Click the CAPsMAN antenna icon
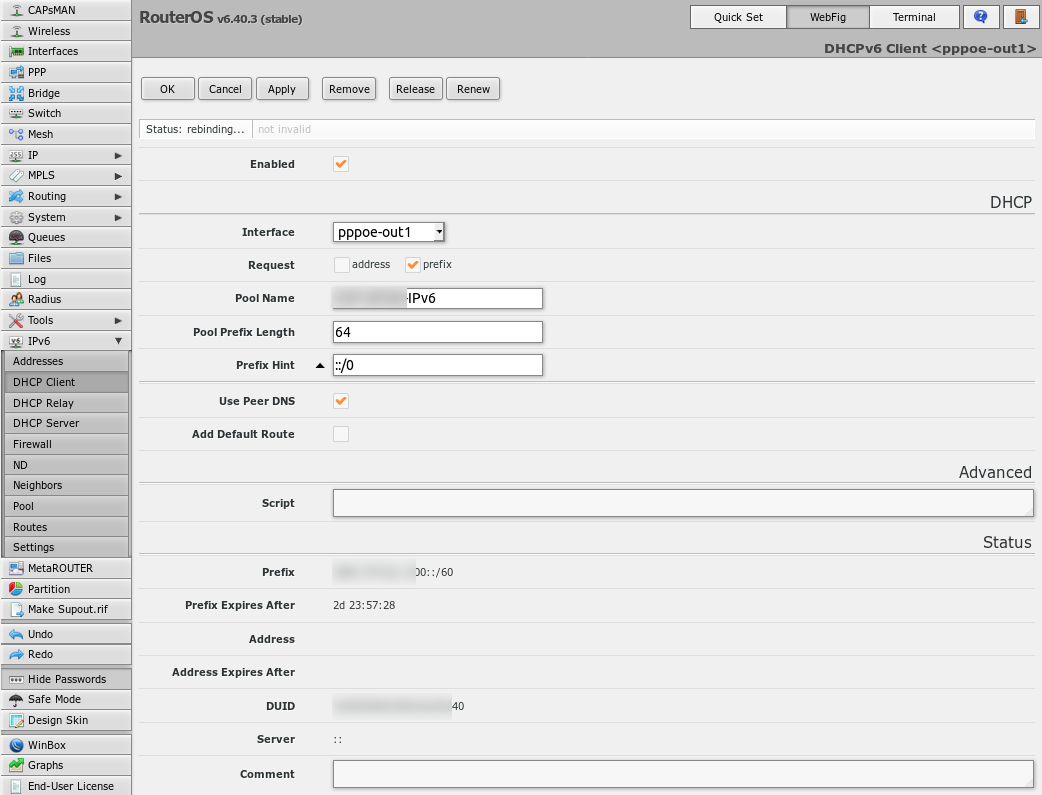This screenshot has width=1042, height=795. [17, 11]
